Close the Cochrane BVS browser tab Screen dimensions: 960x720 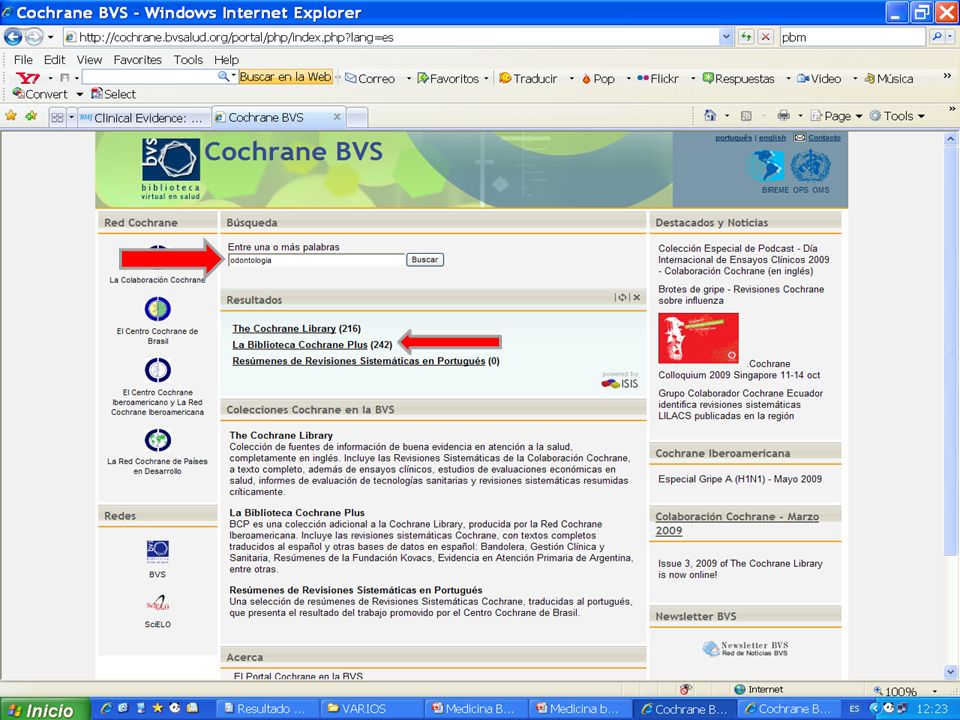[336, 116]
